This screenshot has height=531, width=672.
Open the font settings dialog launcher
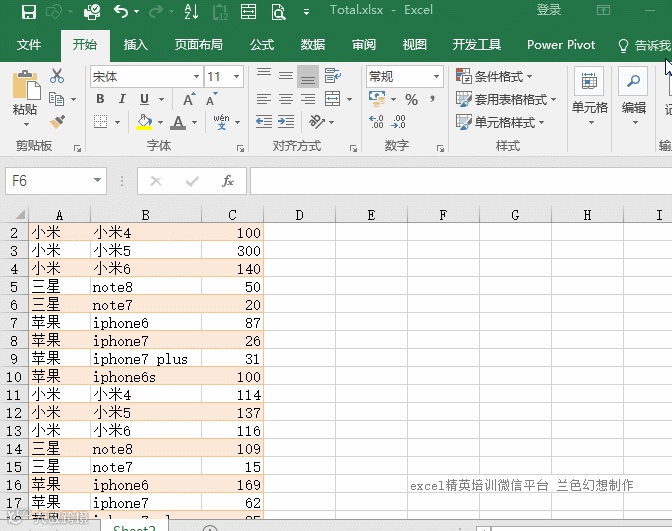click(240, 148)
